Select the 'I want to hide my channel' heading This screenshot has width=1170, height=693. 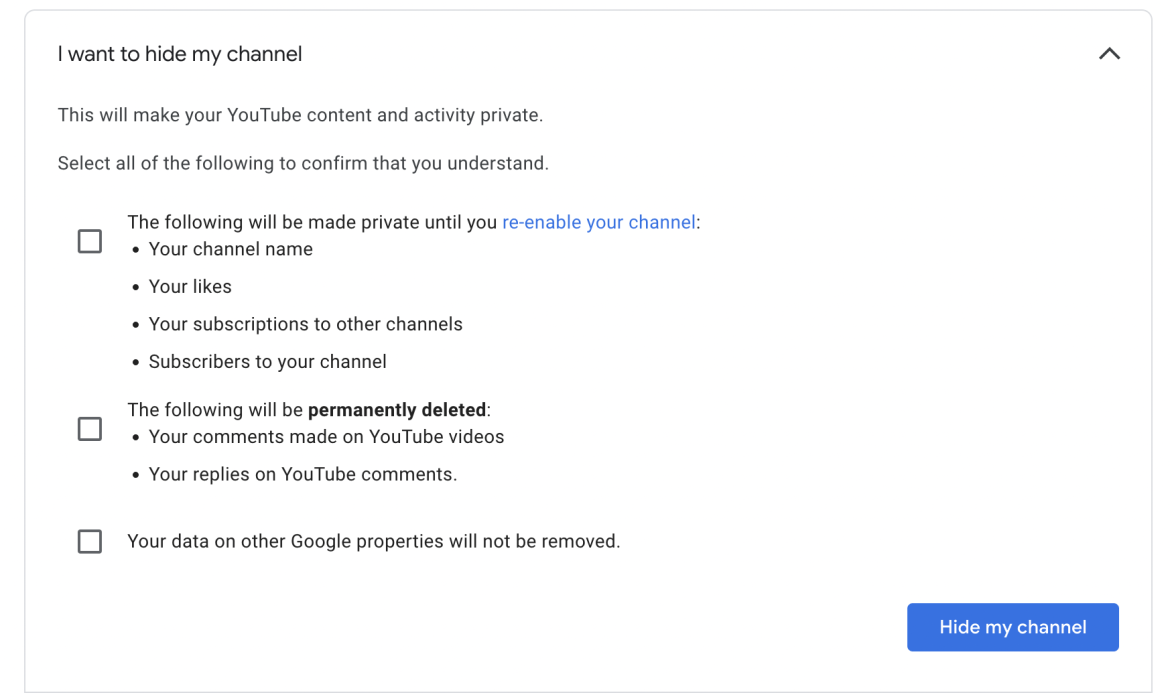click(180, 54)
